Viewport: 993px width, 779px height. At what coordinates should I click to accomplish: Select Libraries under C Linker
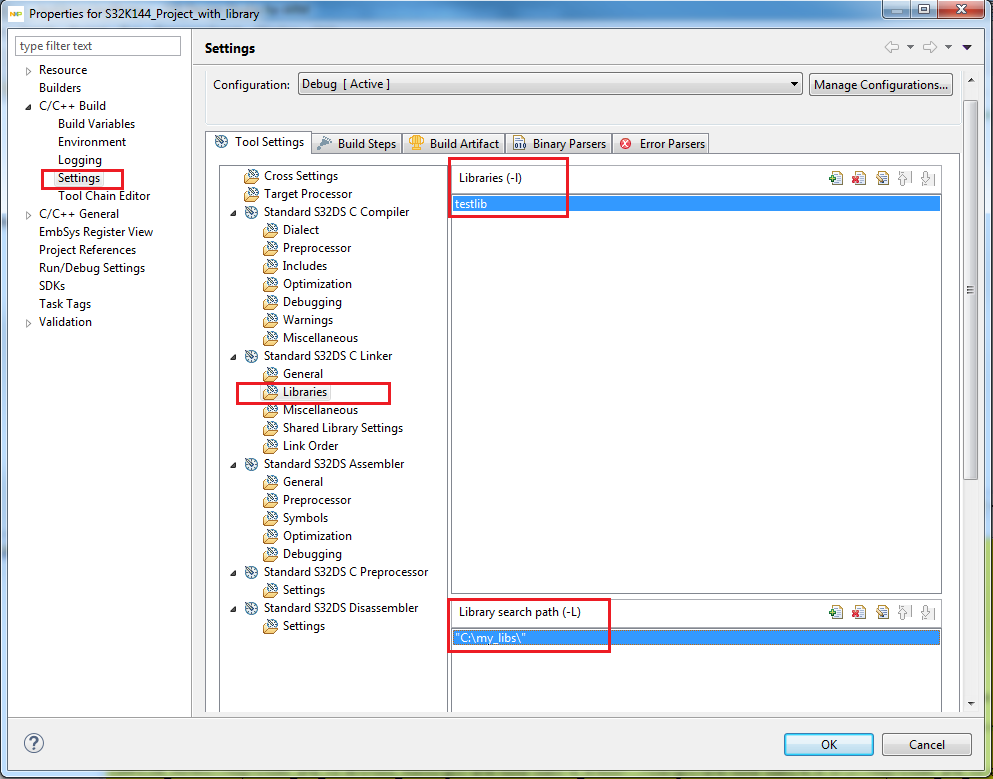pyautogui.click(x=305, y=392)
